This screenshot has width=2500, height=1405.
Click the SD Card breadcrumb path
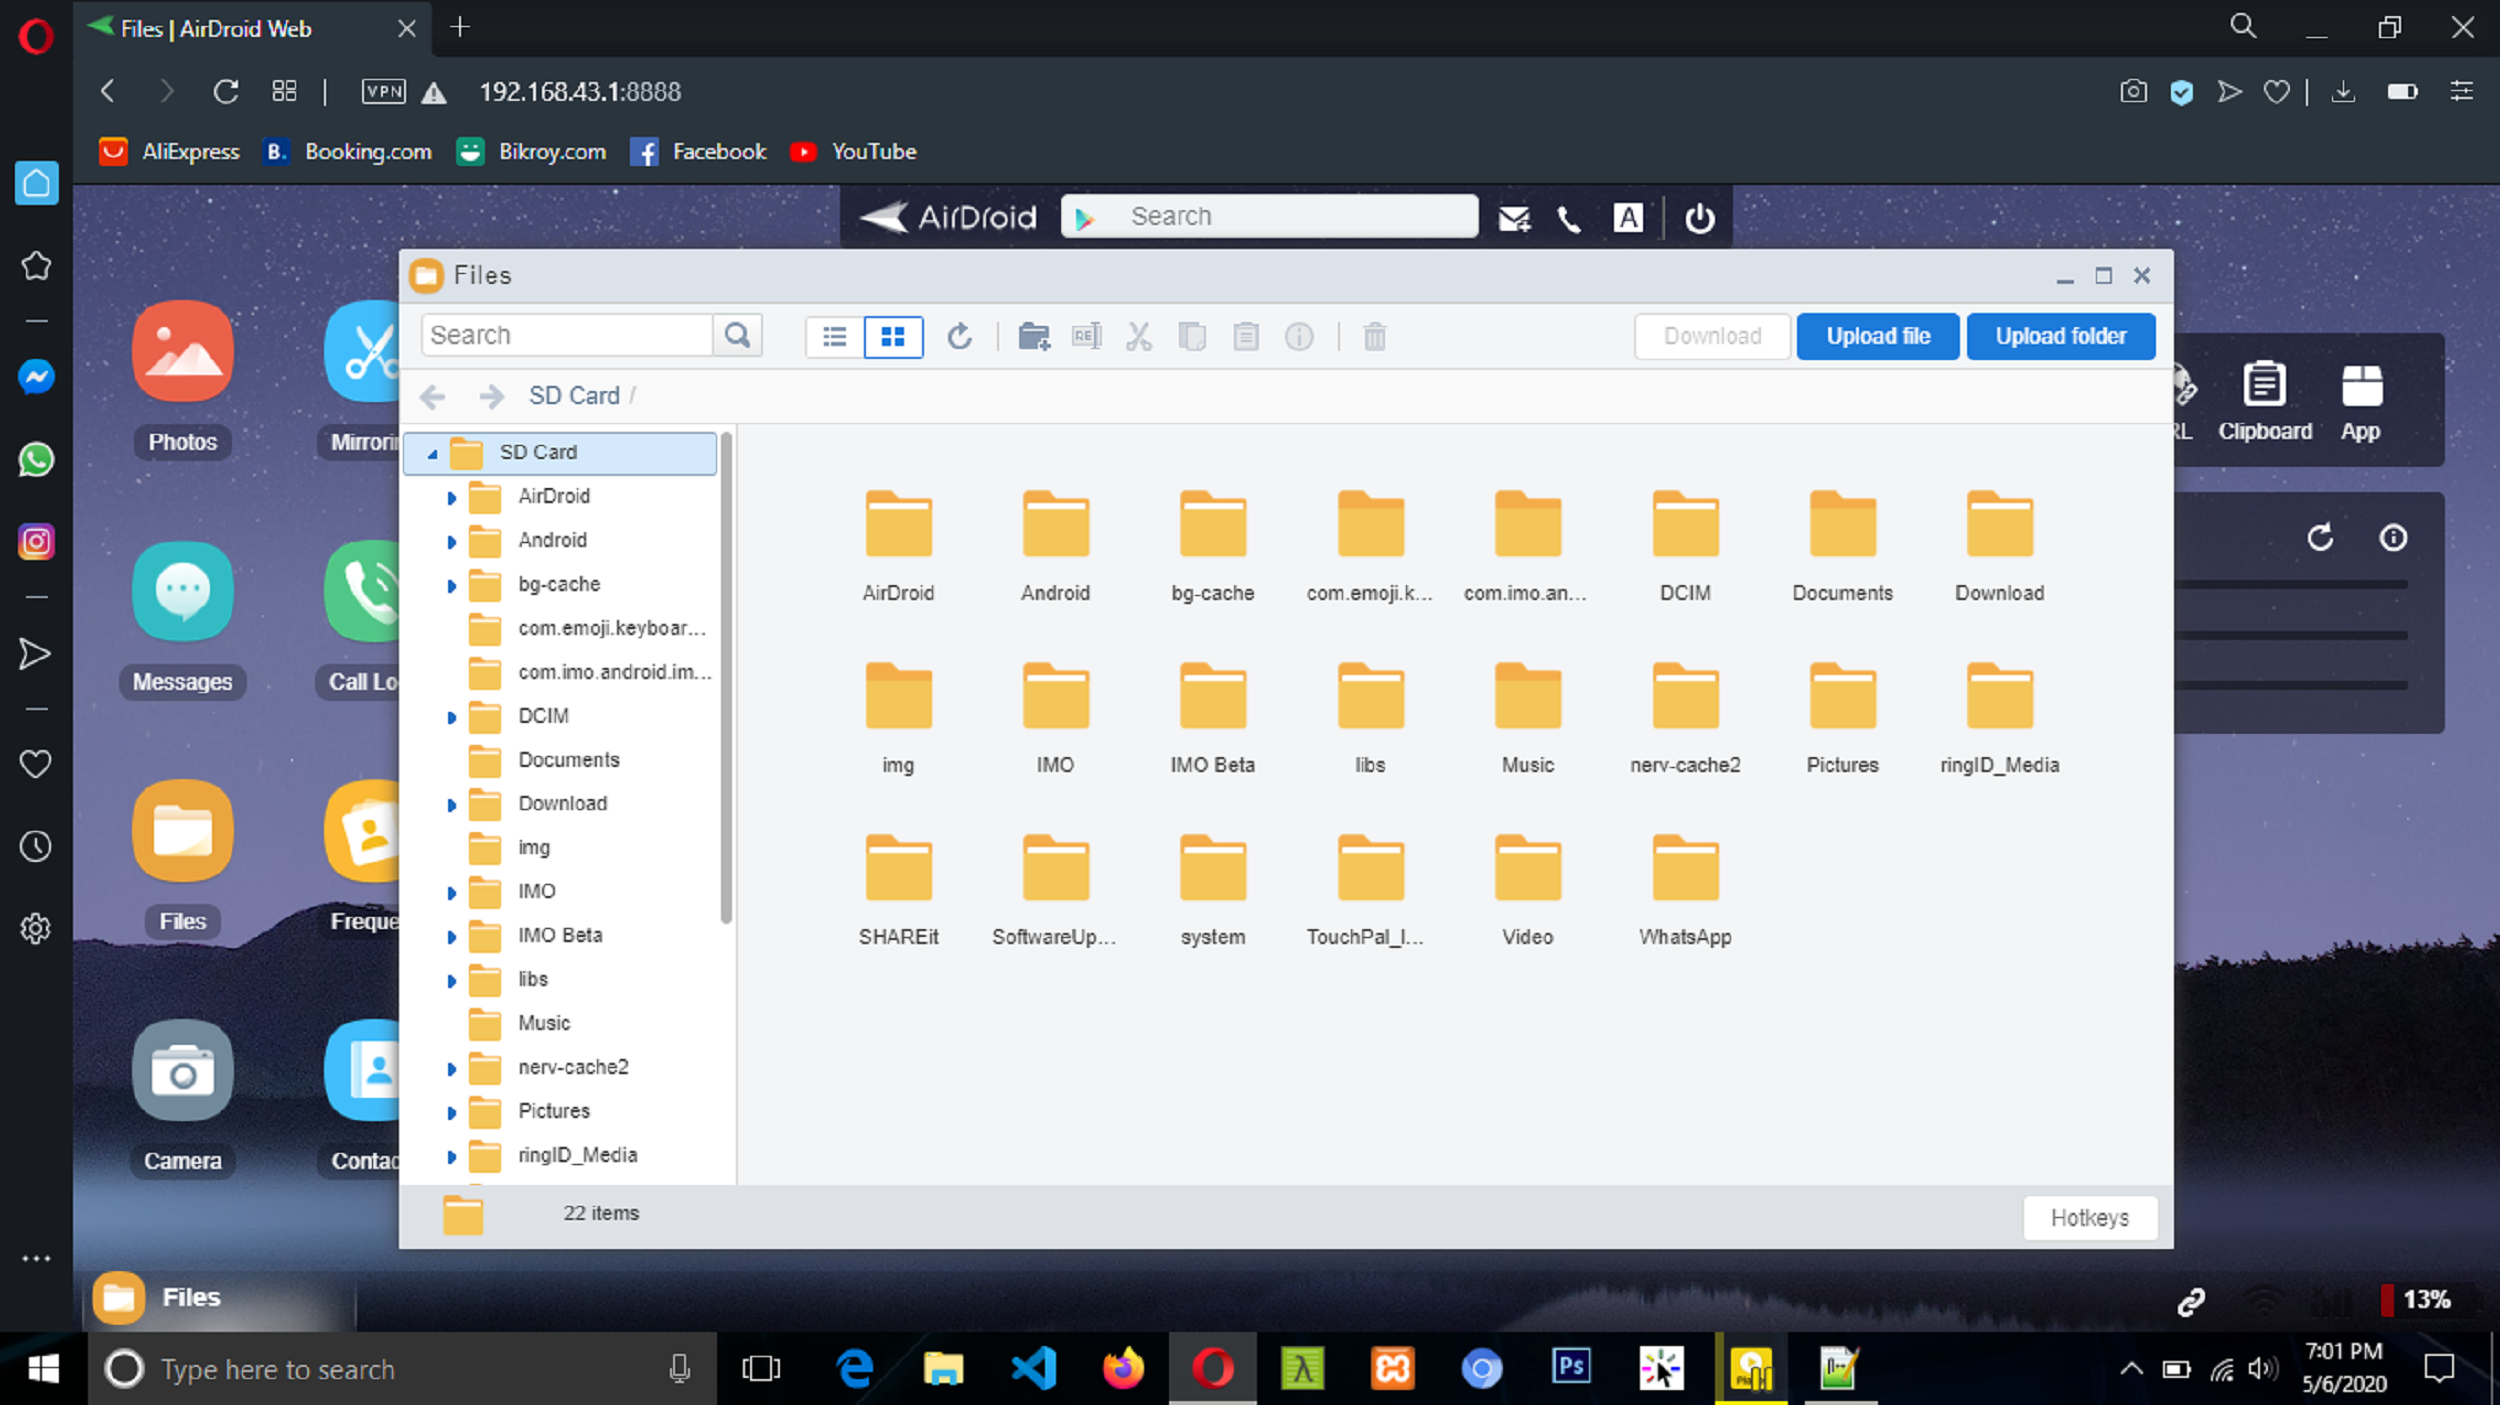click(x=574, y=395)
